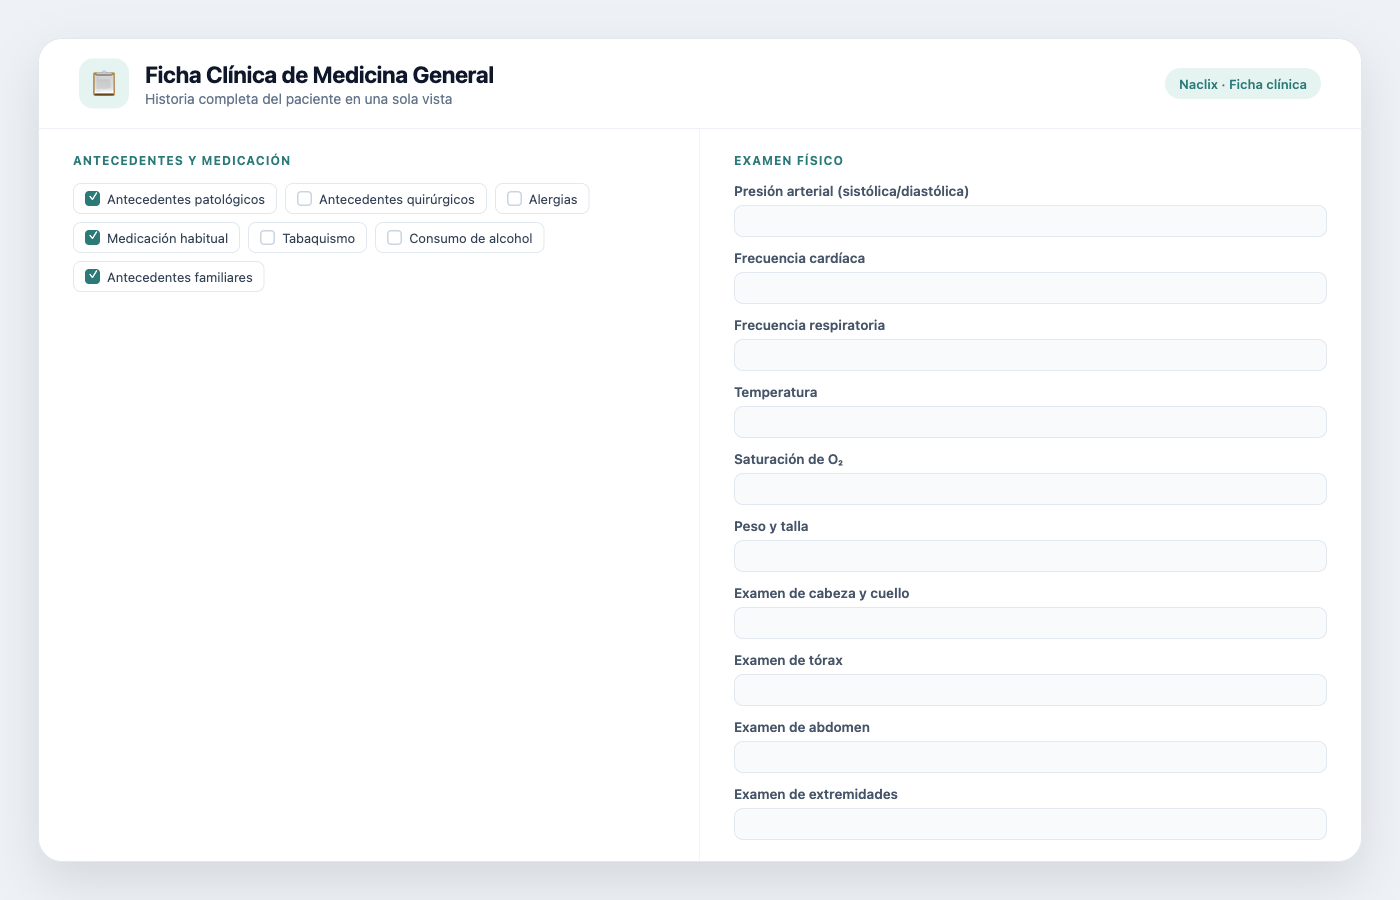Focus the Examen de abdomen input
This screenshot has height=900, width=1400.
tap(1030, 757)
